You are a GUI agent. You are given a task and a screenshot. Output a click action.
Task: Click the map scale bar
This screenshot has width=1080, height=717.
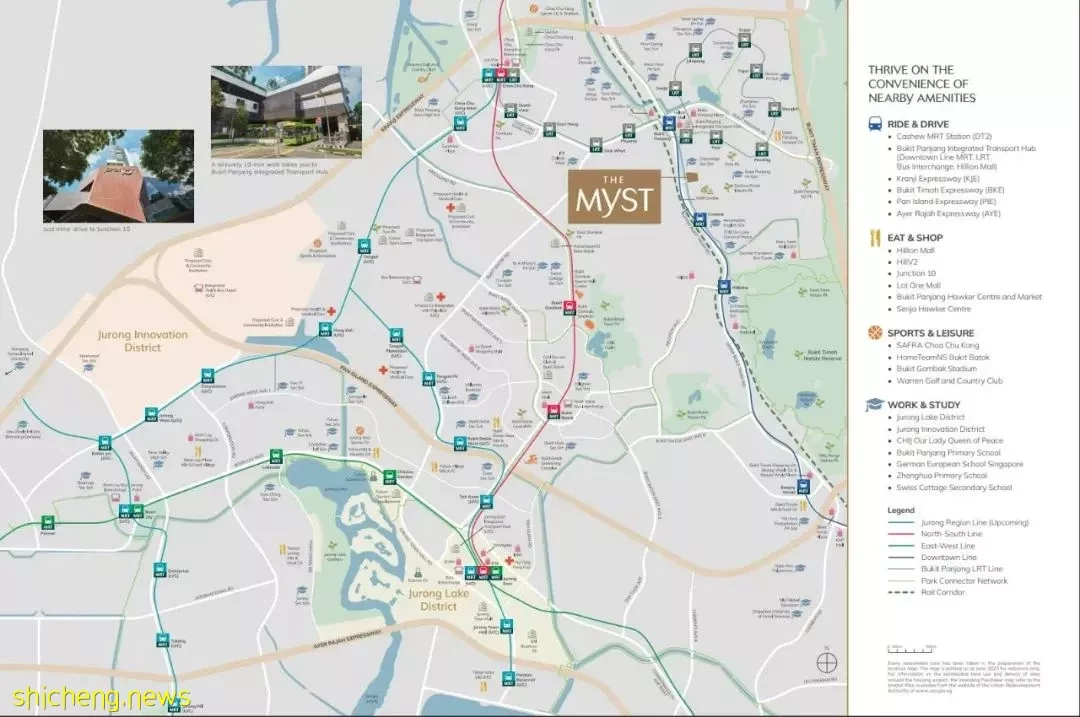911,648
